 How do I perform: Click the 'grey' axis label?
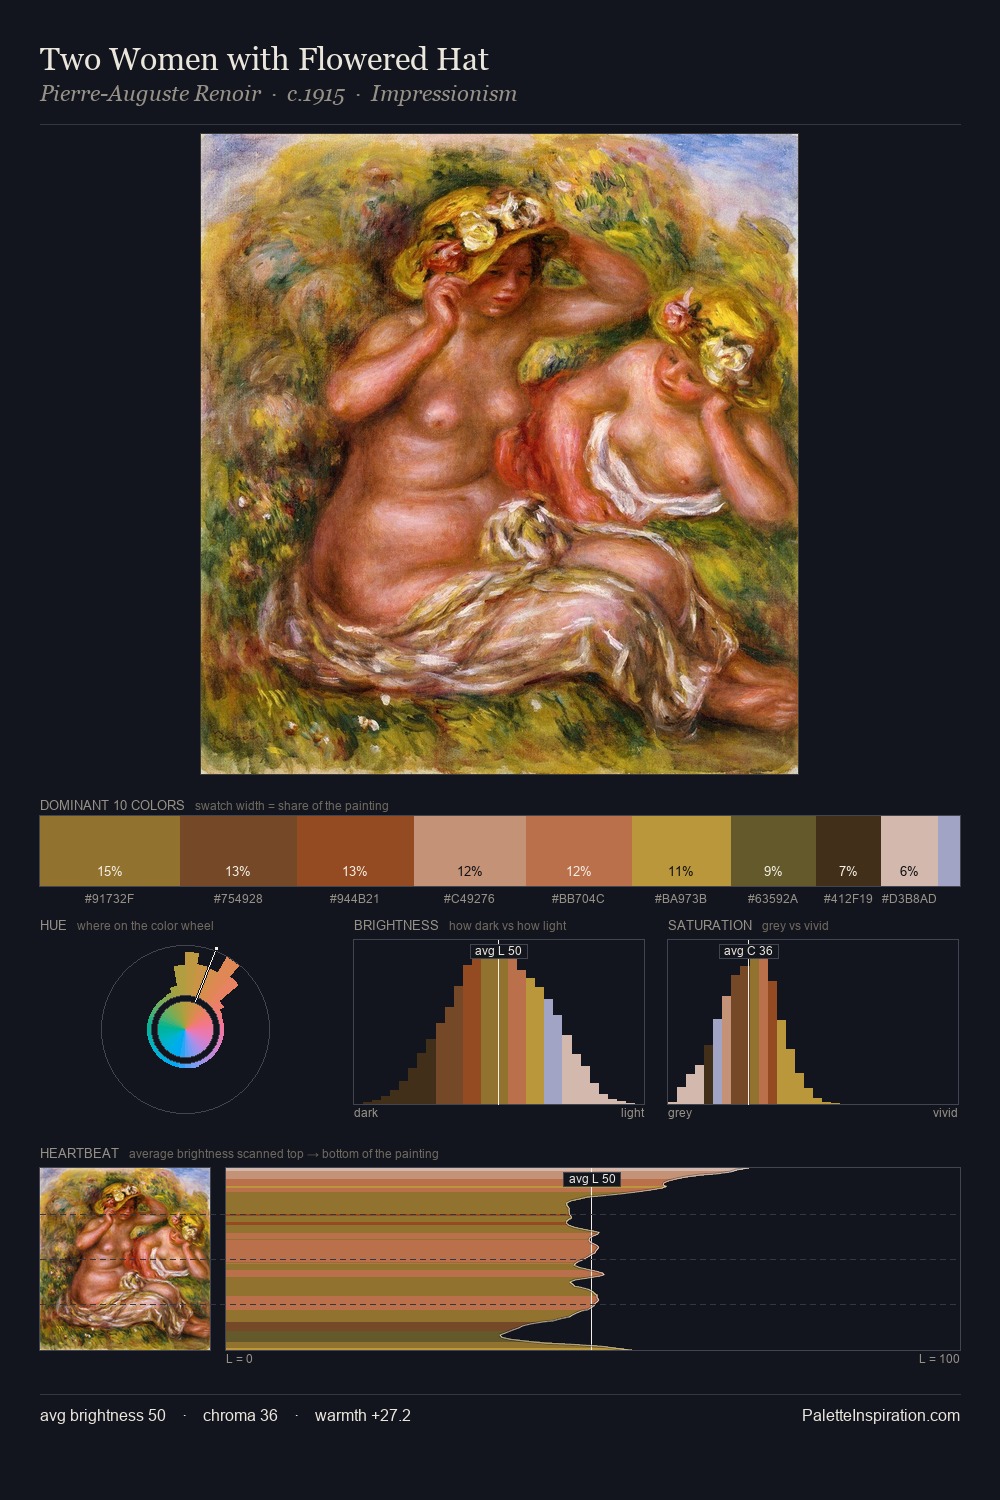(x=680, y=1113)
